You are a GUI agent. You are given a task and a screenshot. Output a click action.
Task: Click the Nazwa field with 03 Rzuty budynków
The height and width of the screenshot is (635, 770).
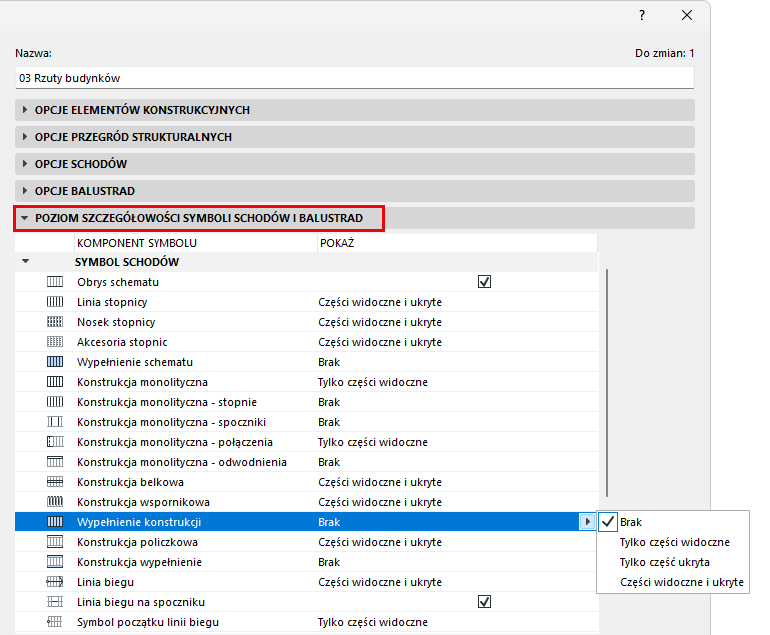(x=355, y=78)
